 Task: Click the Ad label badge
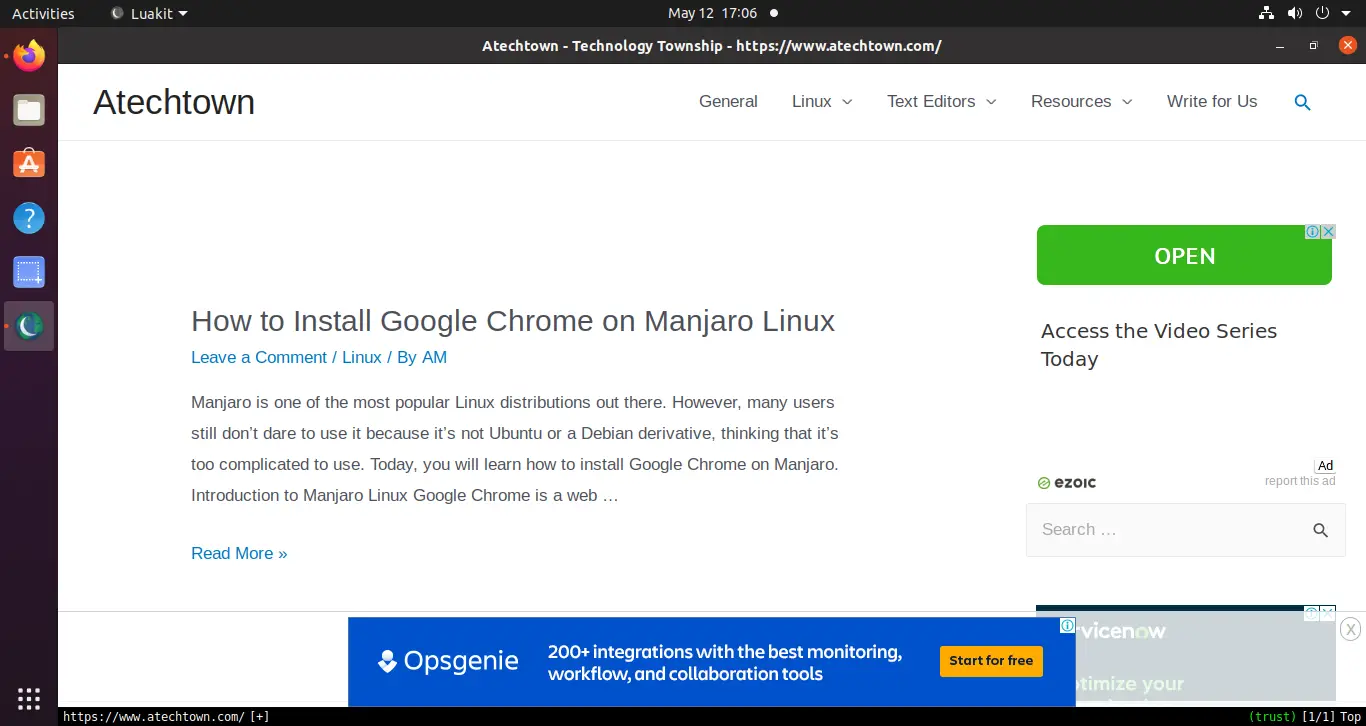(x=1325, y=465)
